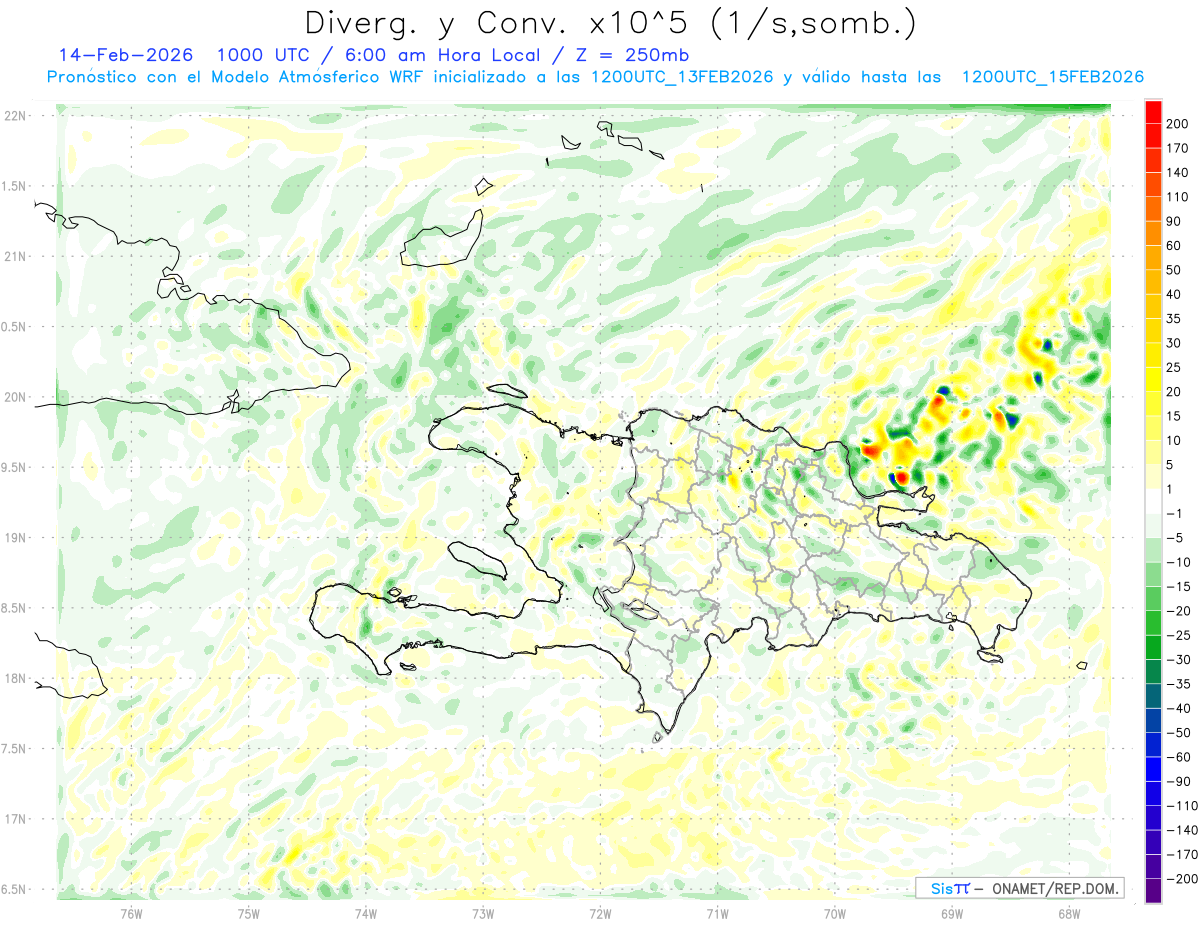Click the '-60' value on the color scale
This screenshot has width=1200, height=927.
1176,757
